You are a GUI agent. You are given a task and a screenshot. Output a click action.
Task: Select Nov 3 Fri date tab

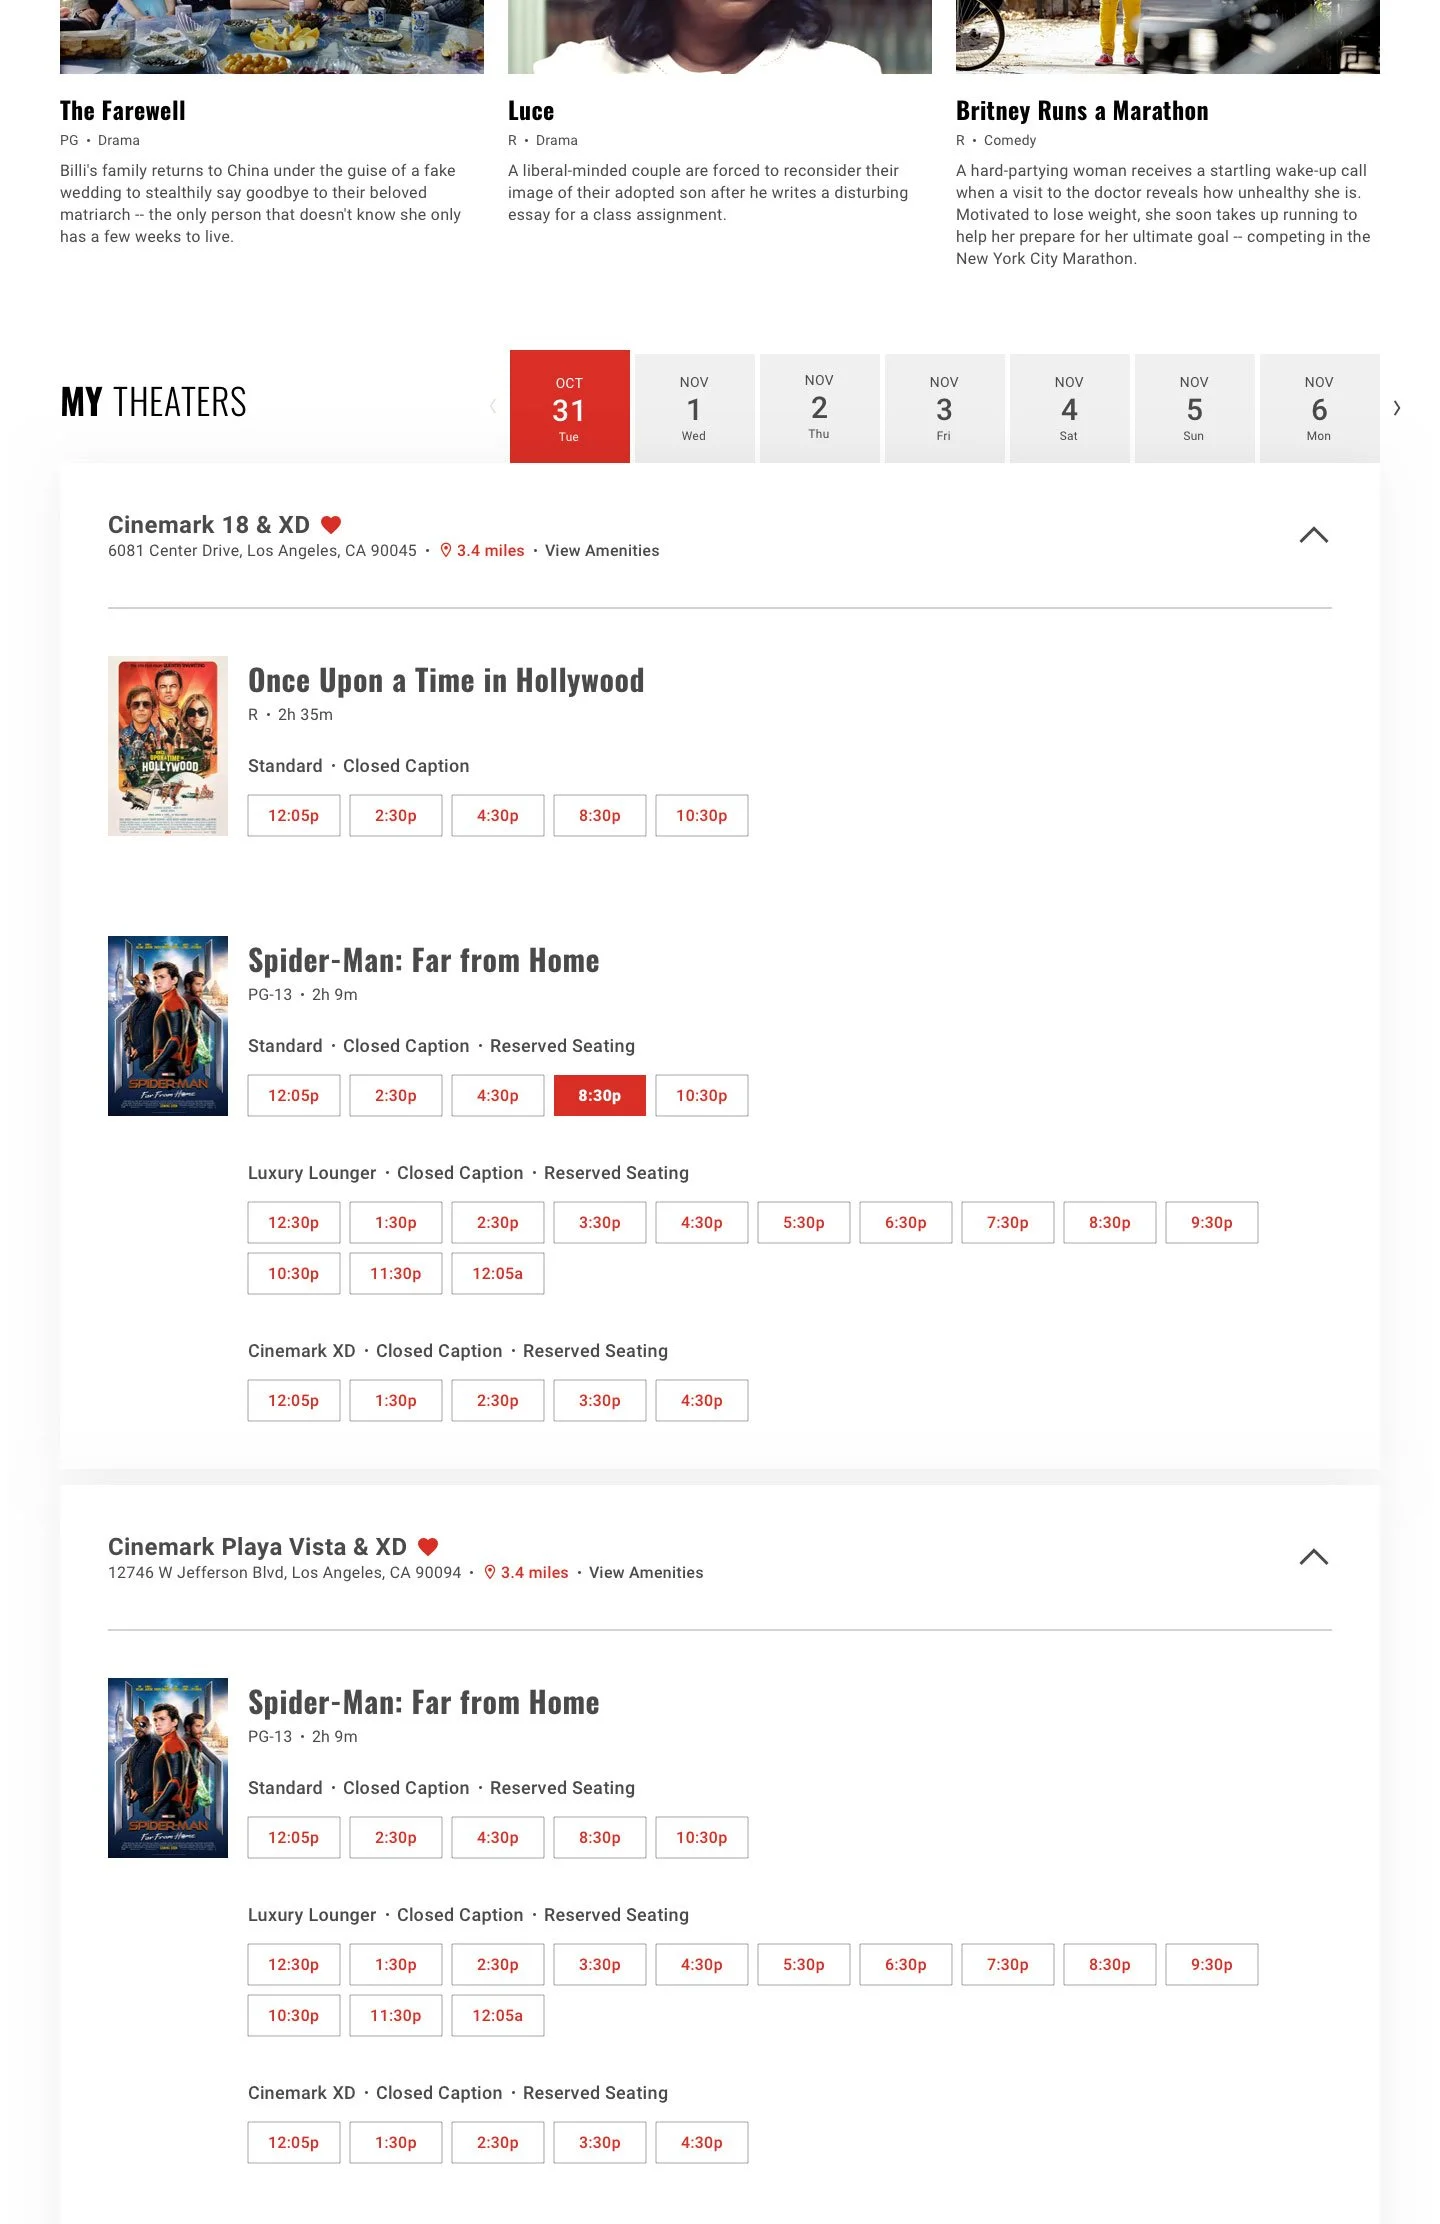point(945,408)
